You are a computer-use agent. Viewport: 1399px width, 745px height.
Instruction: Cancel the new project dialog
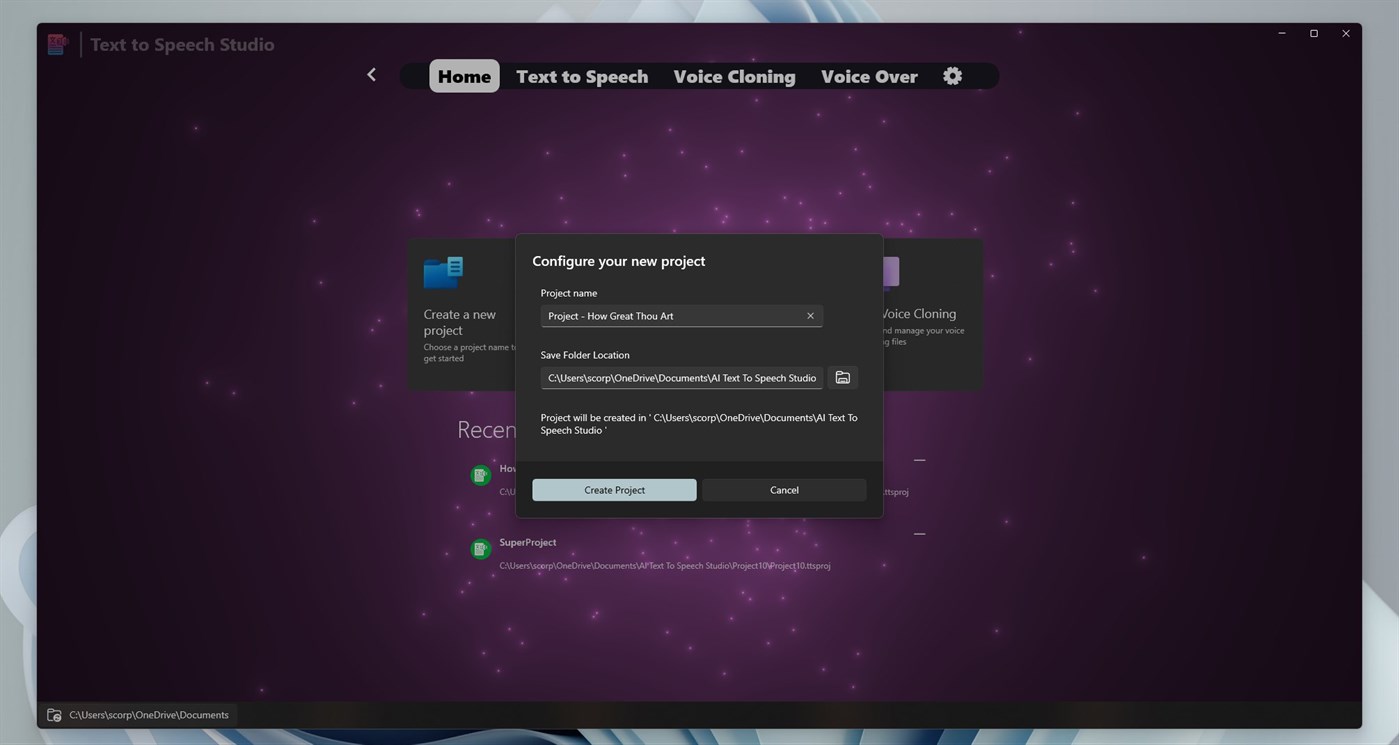click(783, 490)
